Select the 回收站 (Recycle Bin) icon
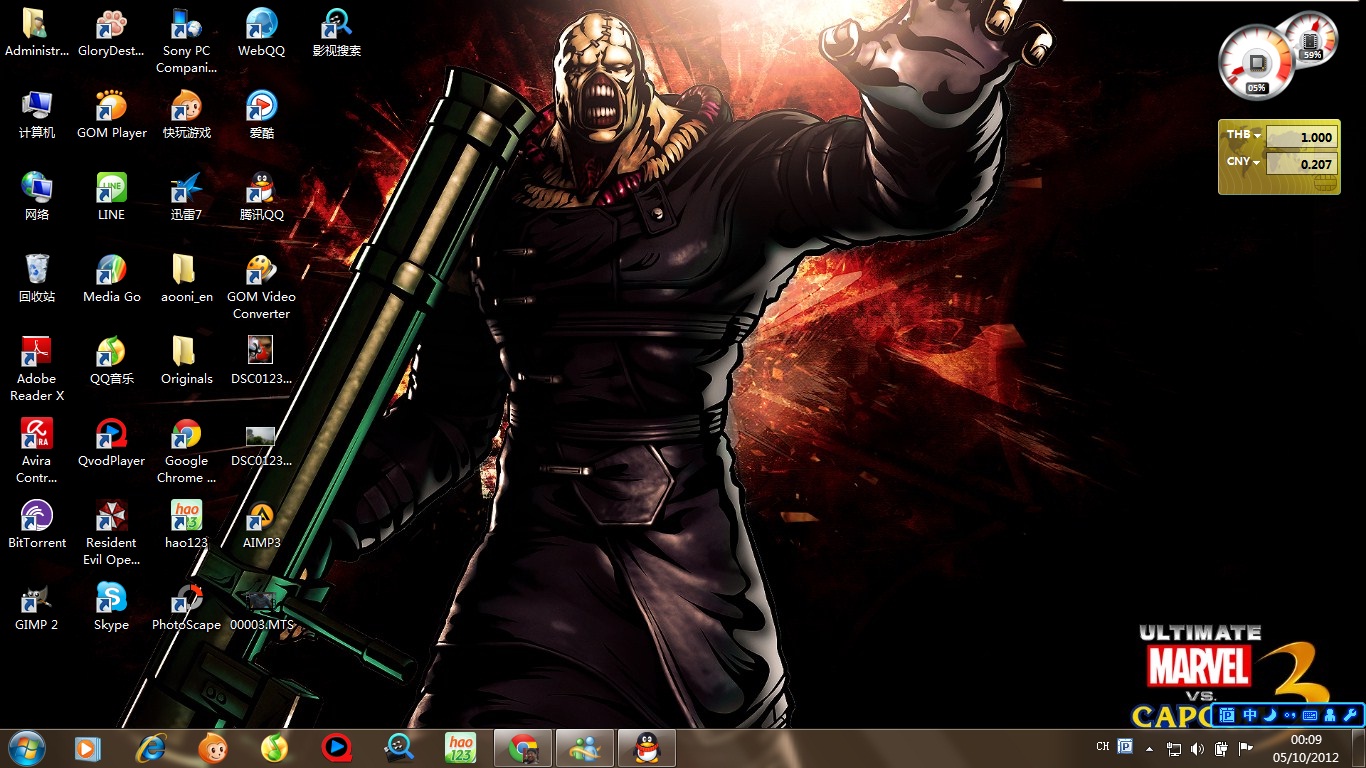This screenshot has height=768, width=1366. click(37, 279)
